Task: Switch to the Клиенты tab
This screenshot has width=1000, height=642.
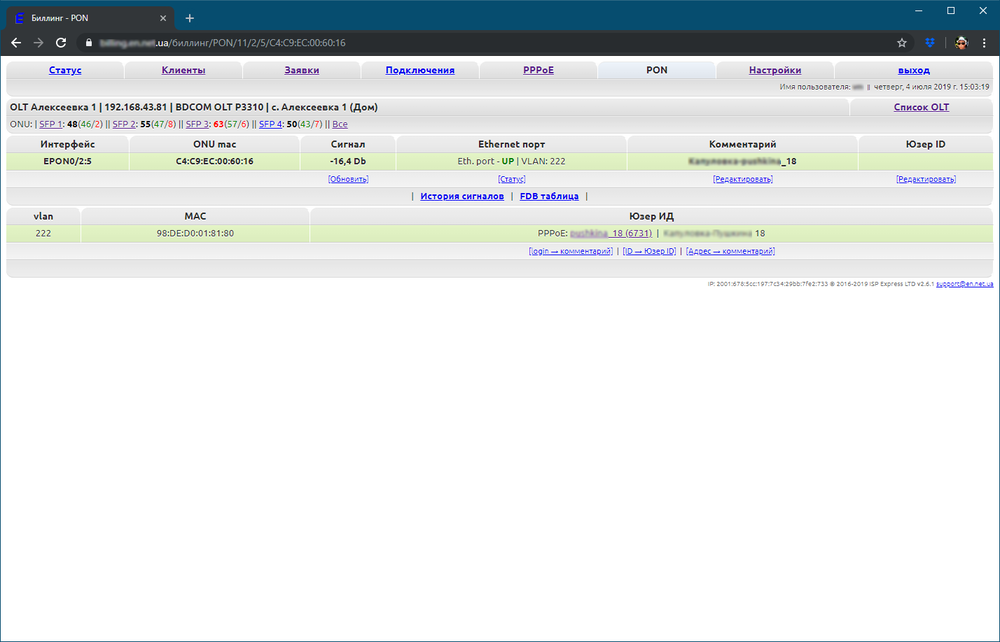Action: click(183, 70)
